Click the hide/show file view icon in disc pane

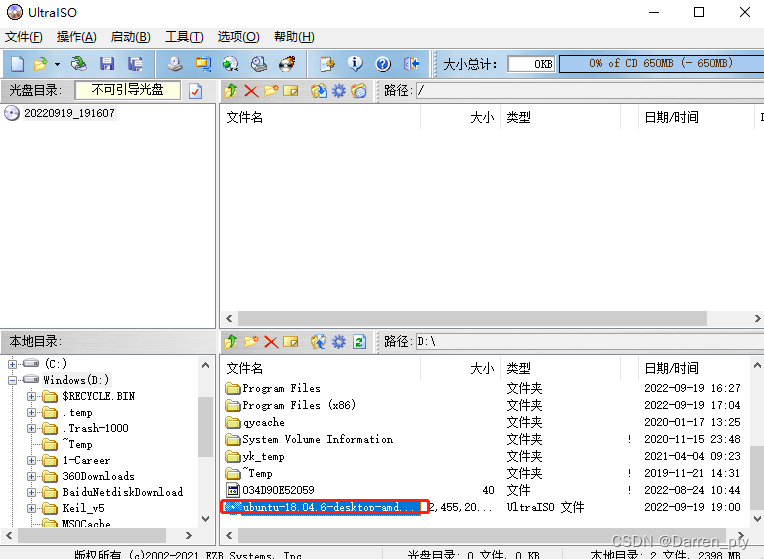tap(359, 91)
